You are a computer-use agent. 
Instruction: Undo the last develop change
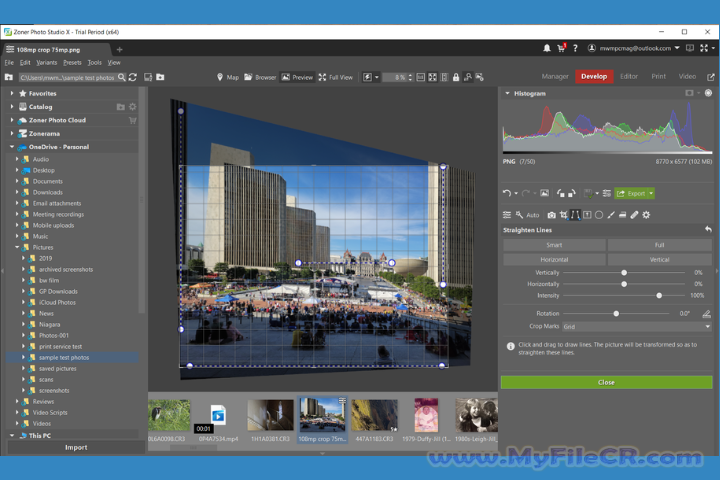(x=507, y=193)
